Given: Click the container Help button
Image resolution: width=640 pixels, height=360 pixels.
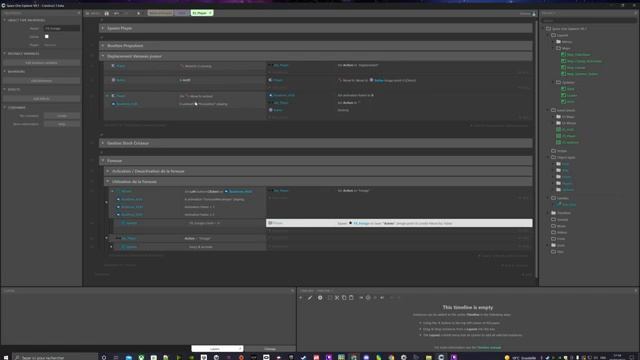Looking at the screenshot, I should [62, 124].
